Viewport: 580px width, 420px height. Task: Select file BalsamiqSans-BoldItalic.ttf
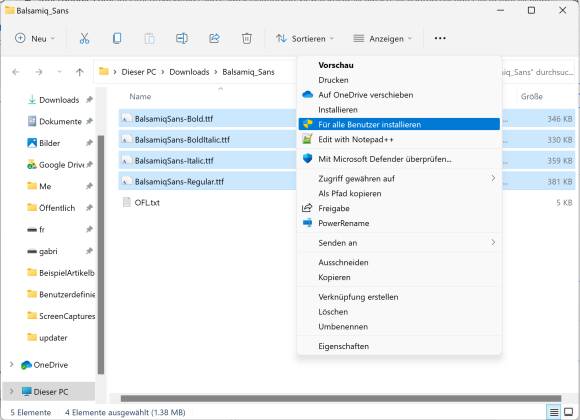click(x=182, y=140)
